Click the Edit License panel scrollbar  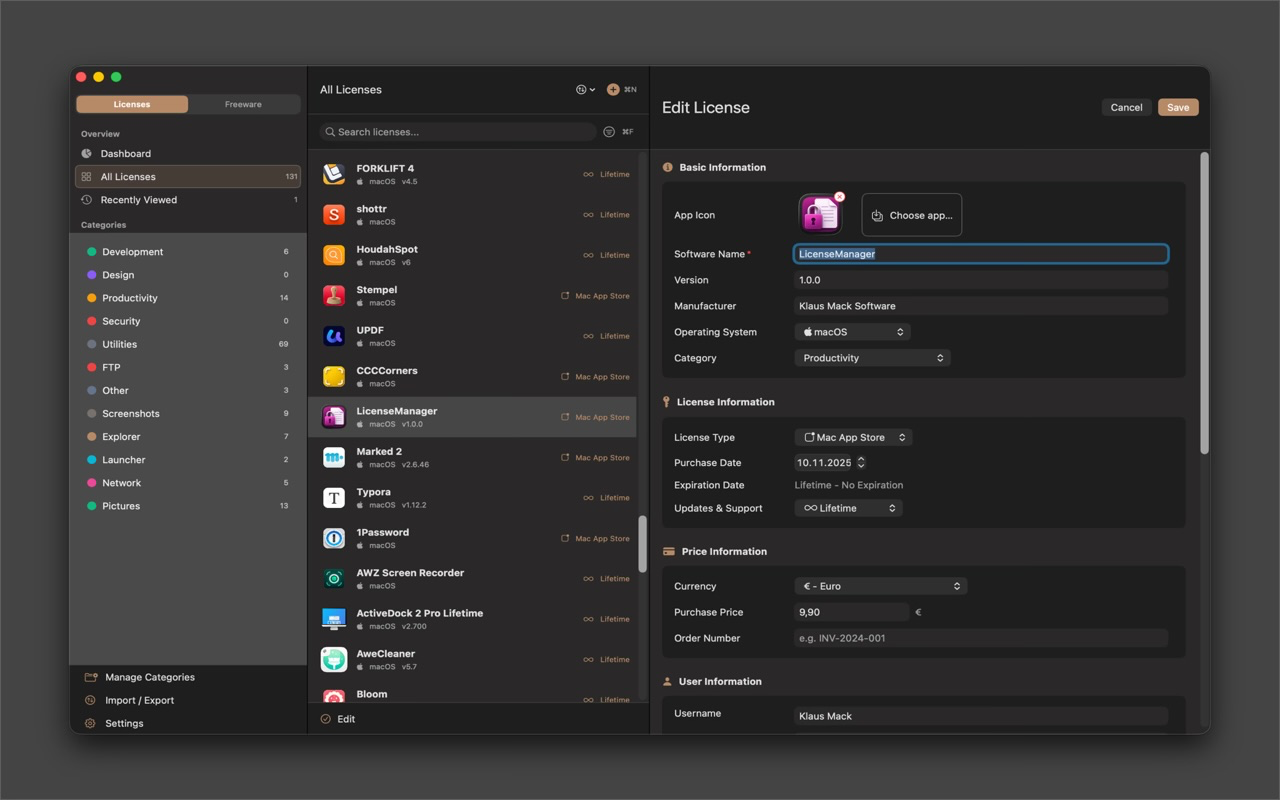tap(1204, 303)
